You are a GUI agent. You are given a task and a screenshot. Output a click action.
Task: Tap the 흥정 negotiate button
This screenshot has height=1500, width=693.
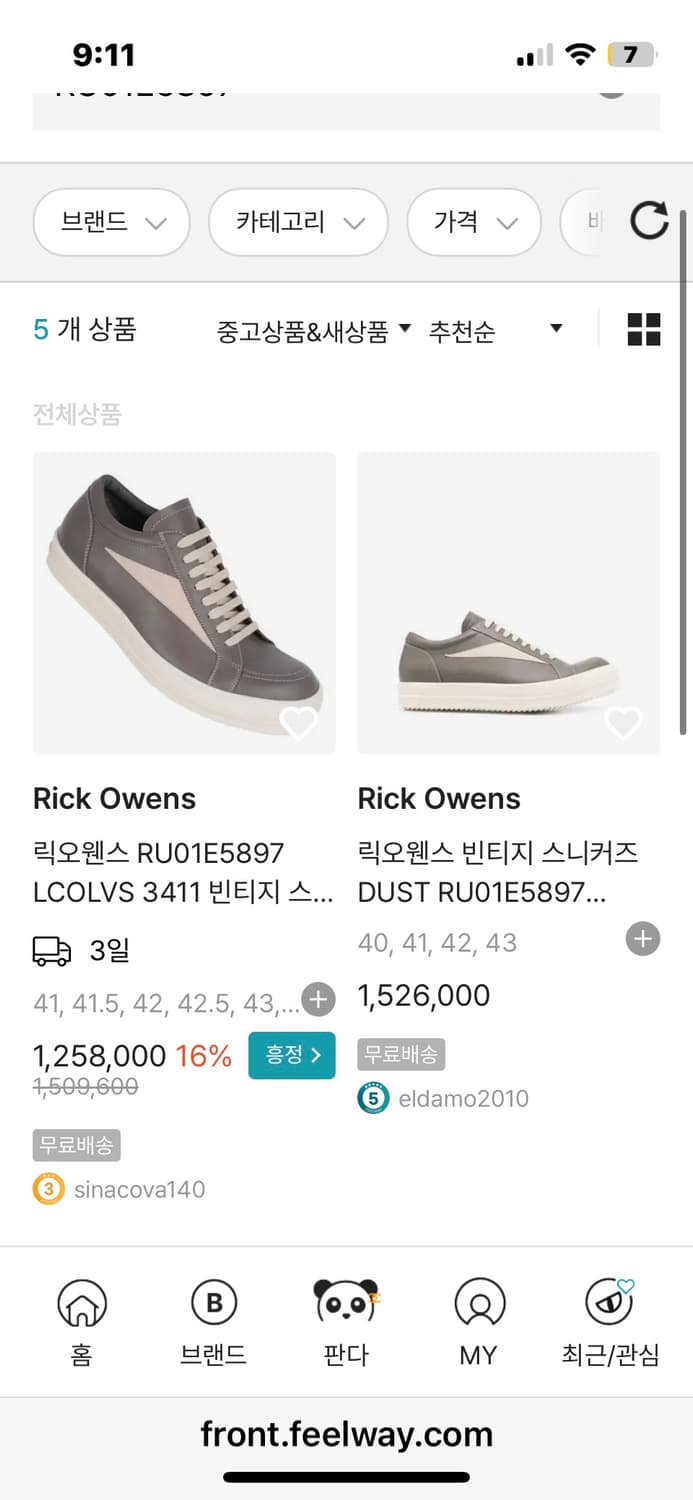pos(291,1055)
